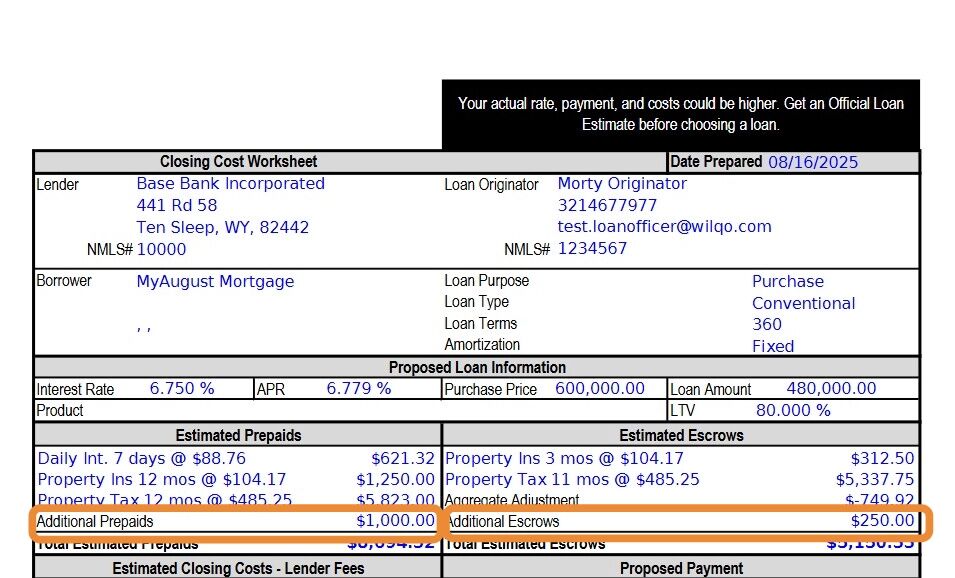Click Property Ins 3 mos @ $104.17 line
Screen dimensions: 955x578
pyautogui.click(x=564, y=458)
